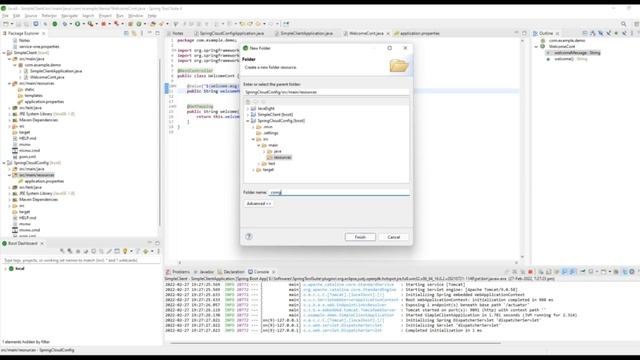Open the File menu
Image resolution: width=640 pixels, height=360 pixels.
tap(5, 16)
